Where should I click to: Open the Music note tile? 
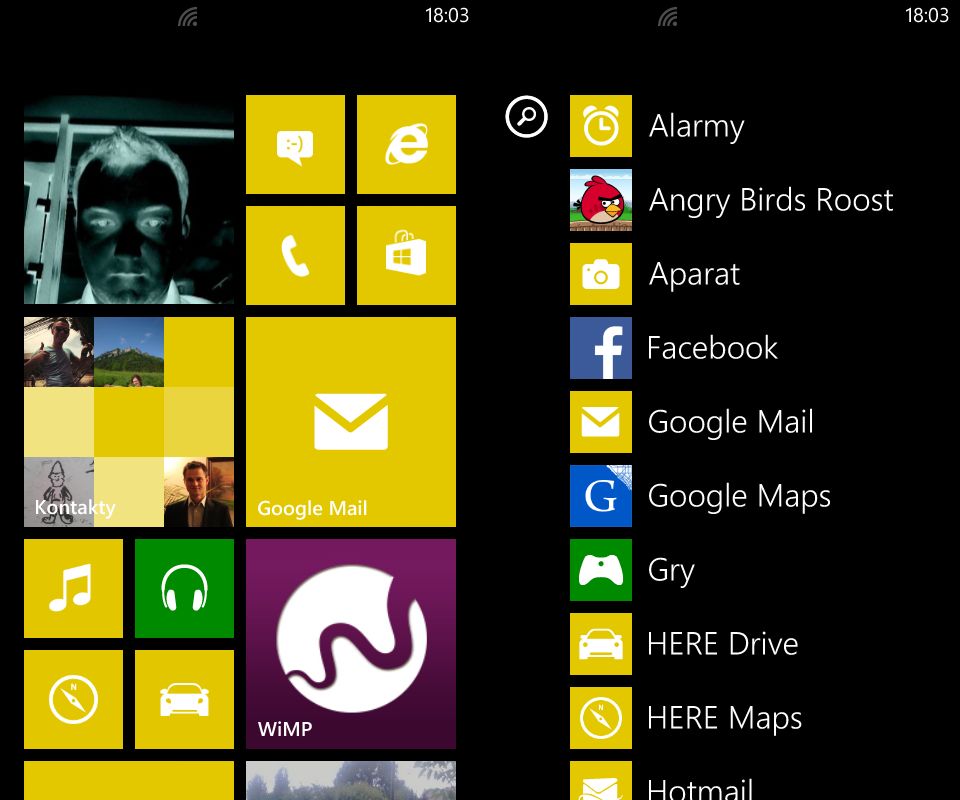pos(73,588)
